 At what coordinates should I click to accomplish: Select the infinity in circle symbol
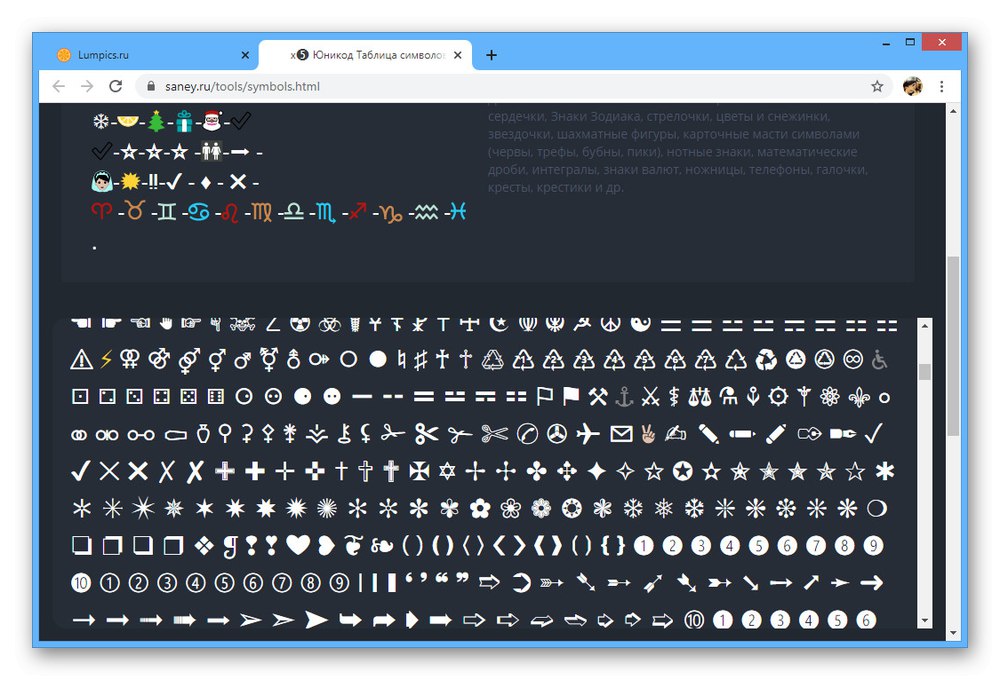coord(853,360)
